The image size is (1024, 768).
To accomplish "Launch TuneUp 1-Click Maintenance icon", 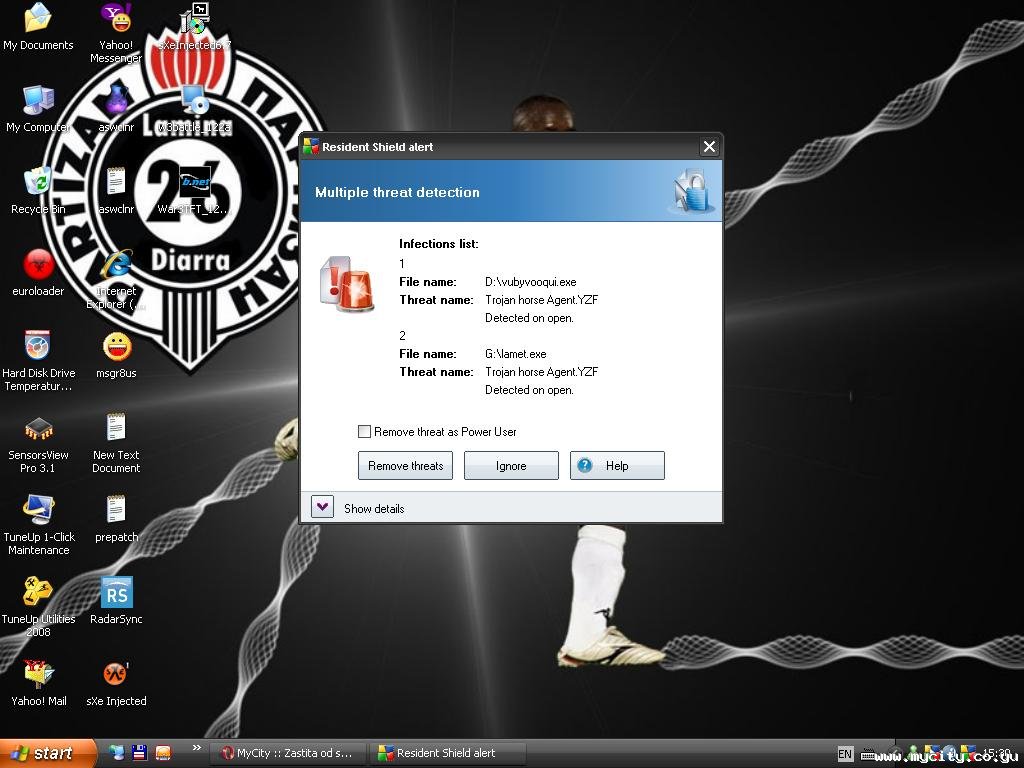I will (x=38, y=525).
